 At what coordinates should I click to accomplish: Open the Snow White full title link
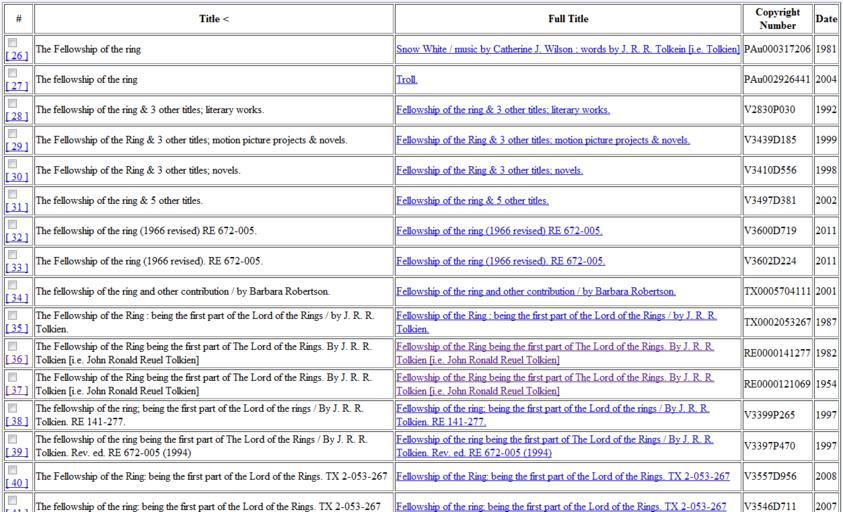tap(567, 49)
